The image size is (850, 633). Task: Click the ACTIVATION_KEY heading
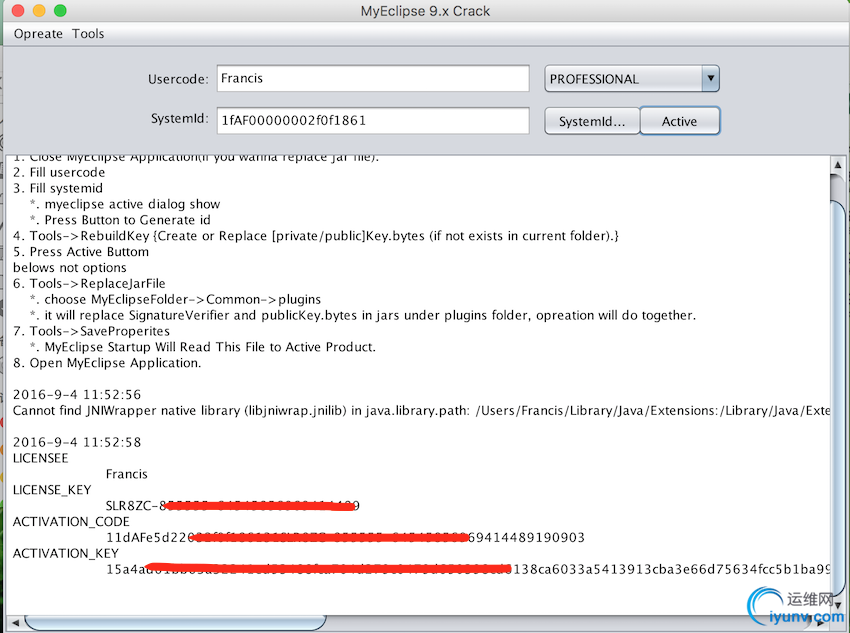point(66,553)
